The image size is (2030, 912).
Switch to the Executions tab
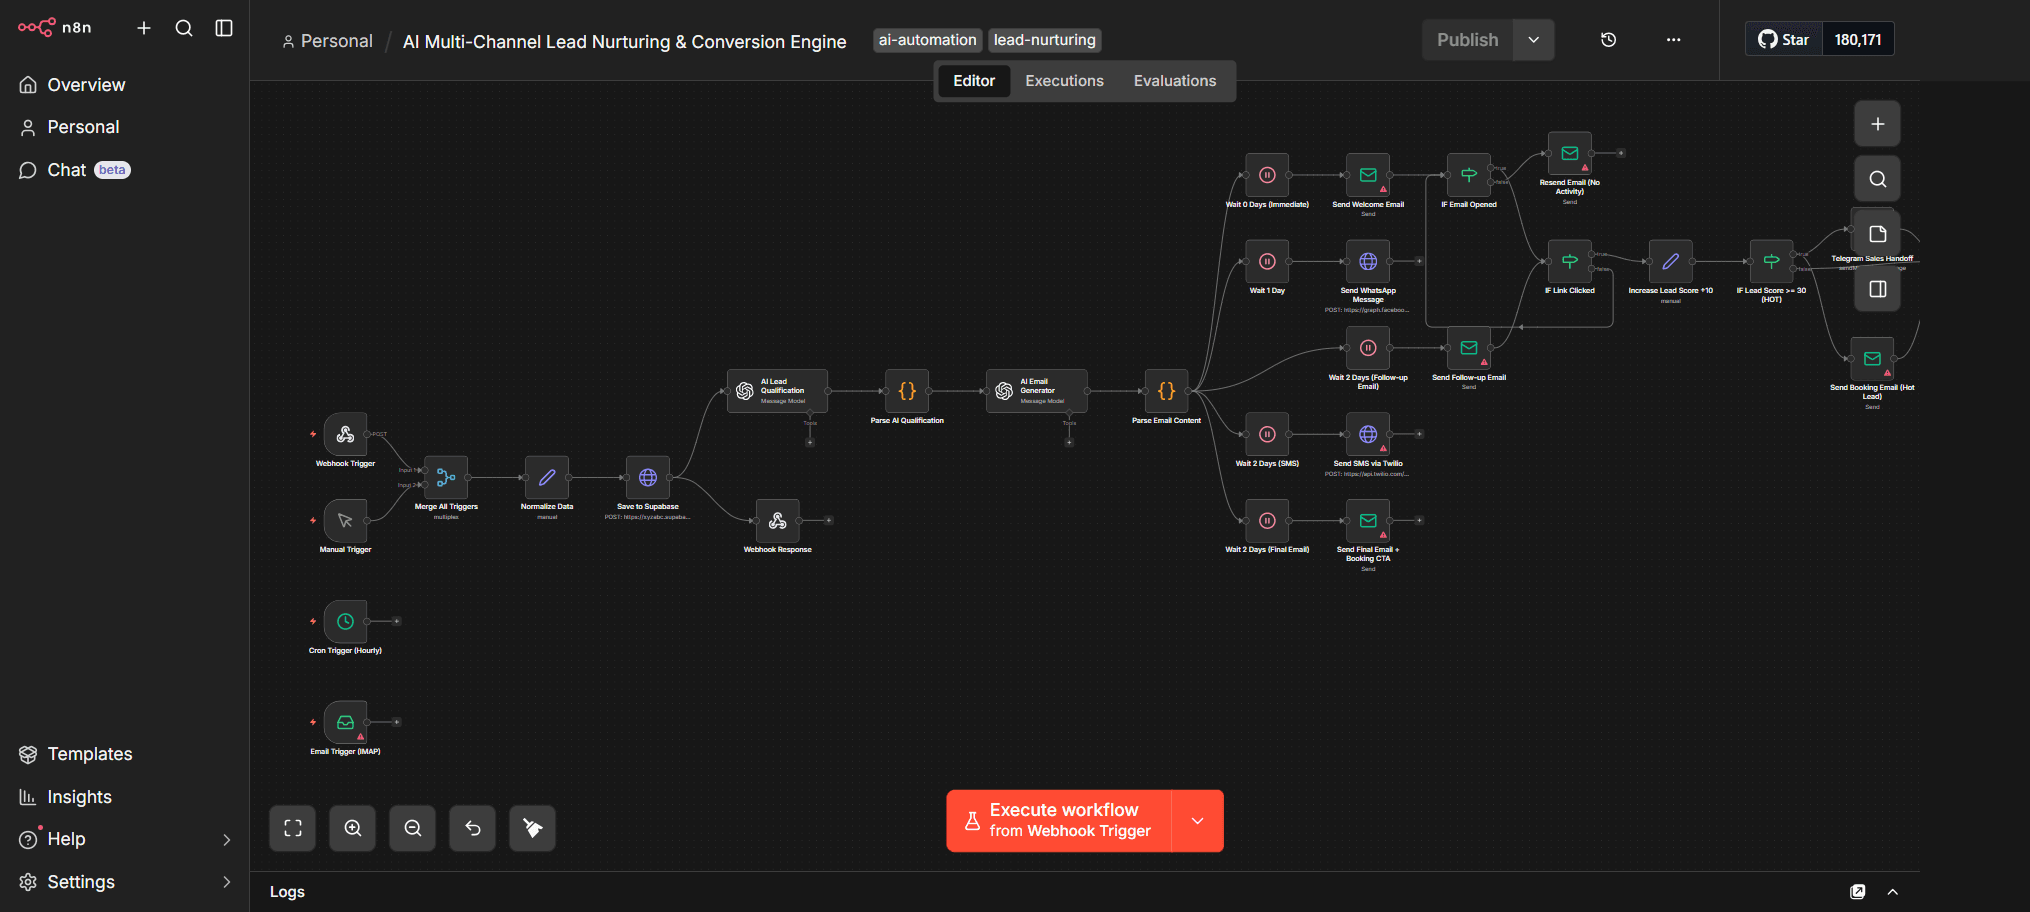pyautogui.click(x=1064, y=80)
